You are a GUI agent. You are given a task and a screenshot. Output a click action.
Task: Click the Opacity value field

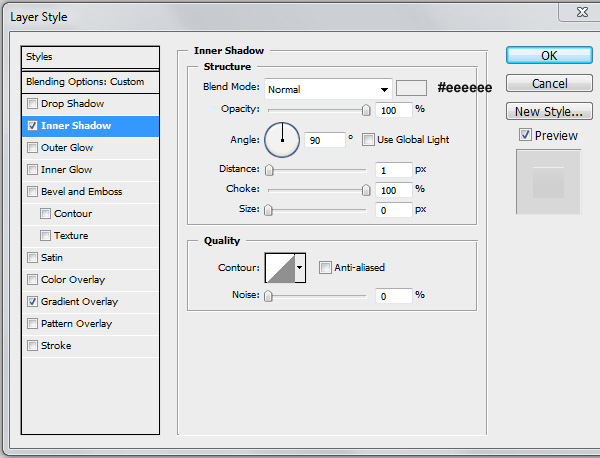[394, 110]
